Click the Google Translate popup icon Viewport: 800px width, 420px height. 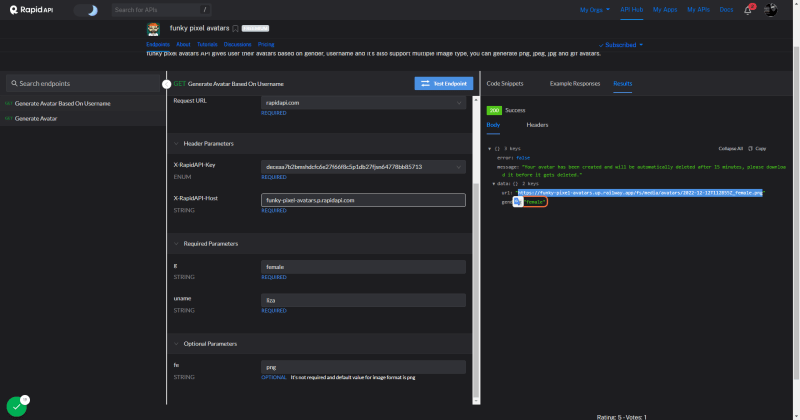[517, 202]
